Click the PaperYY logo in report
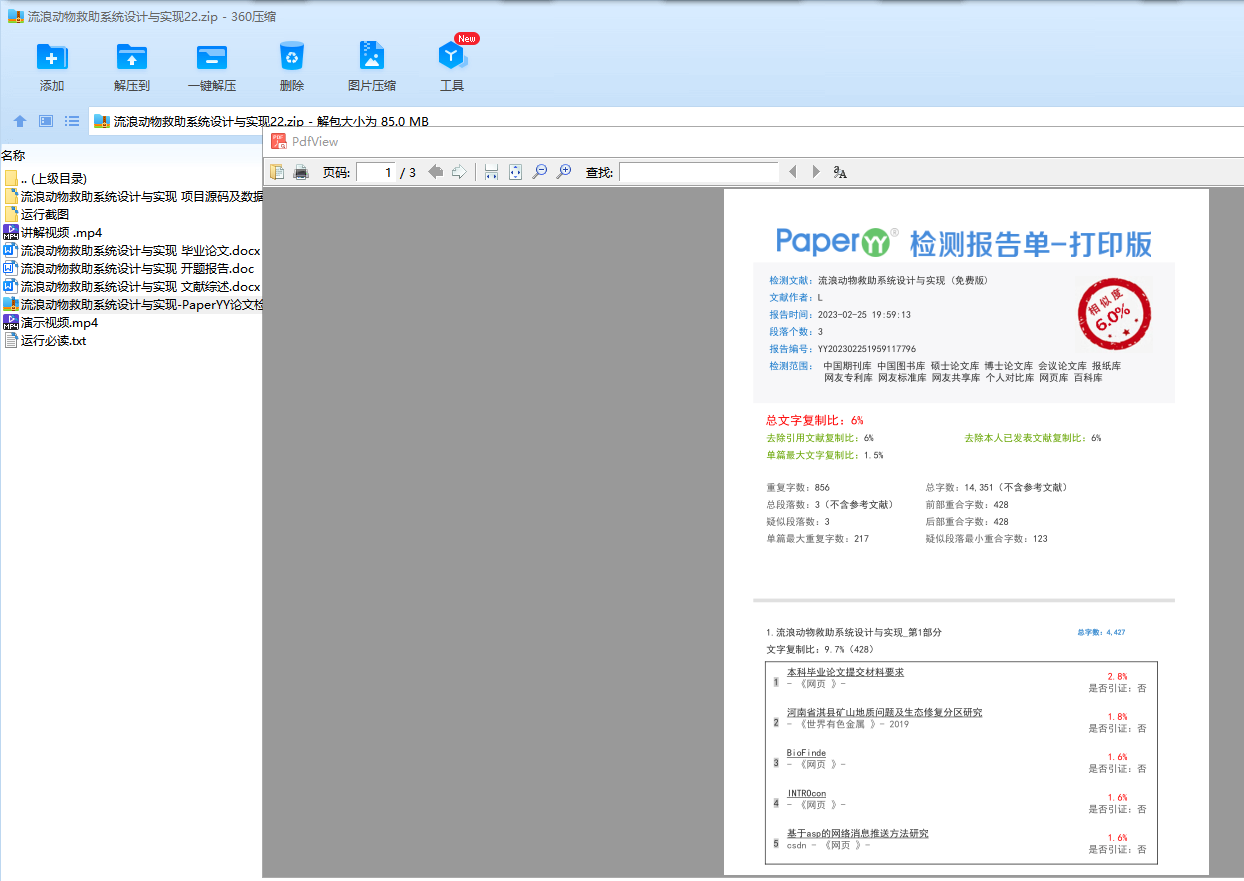1244x881 pixels. click(836, 241)
